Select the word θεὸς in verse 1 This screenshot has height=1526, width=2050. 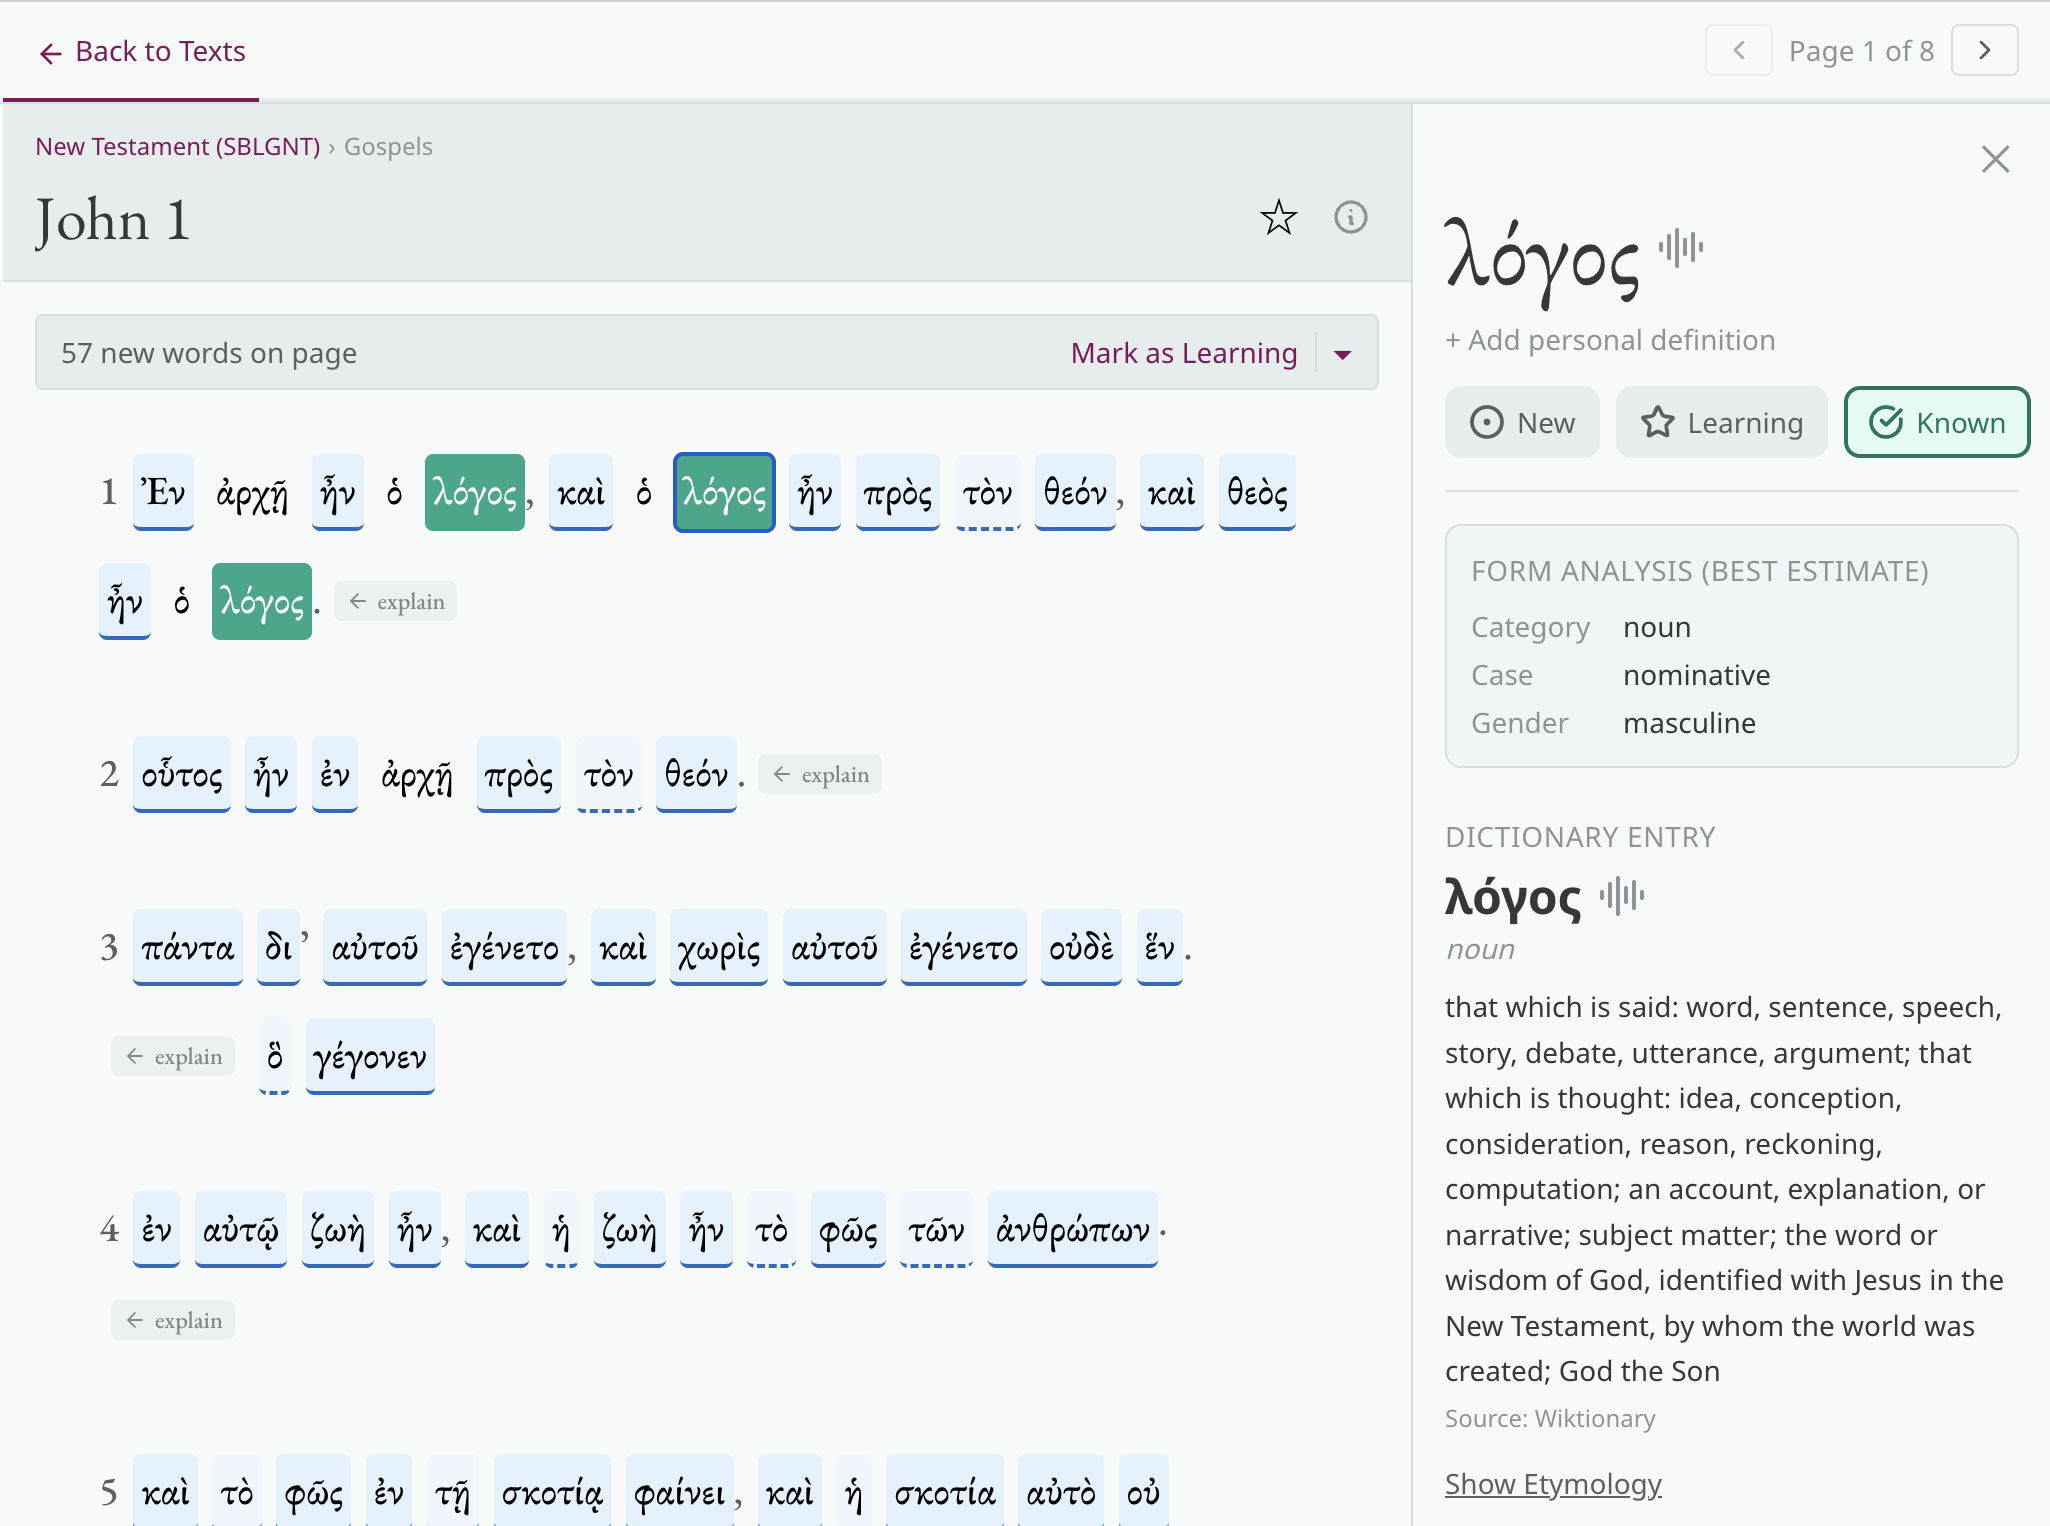click(1258, 492)
